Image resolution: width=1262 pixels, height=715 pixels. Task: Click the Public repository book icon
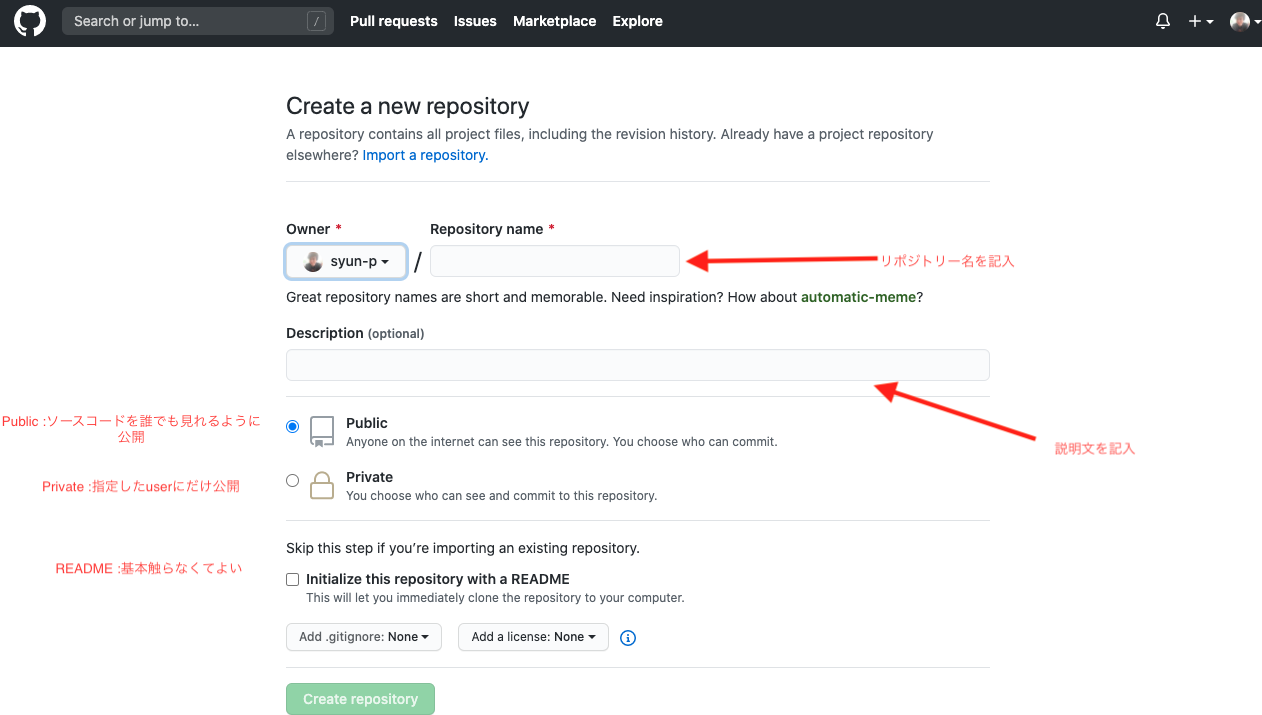[322, 431]
